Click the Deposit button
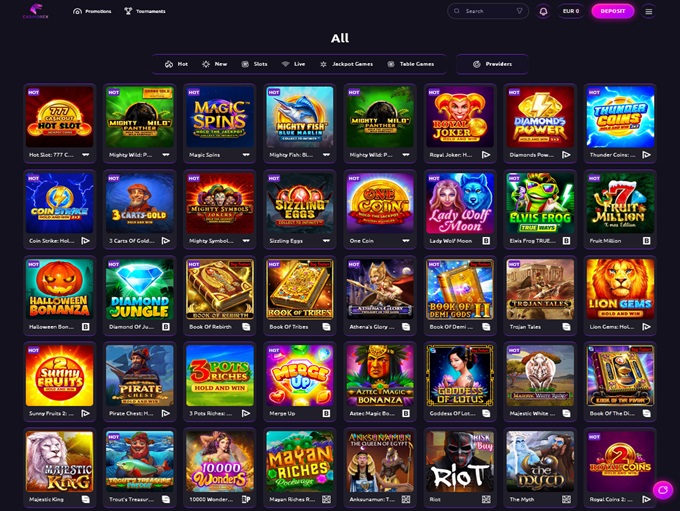 point(612,11)
